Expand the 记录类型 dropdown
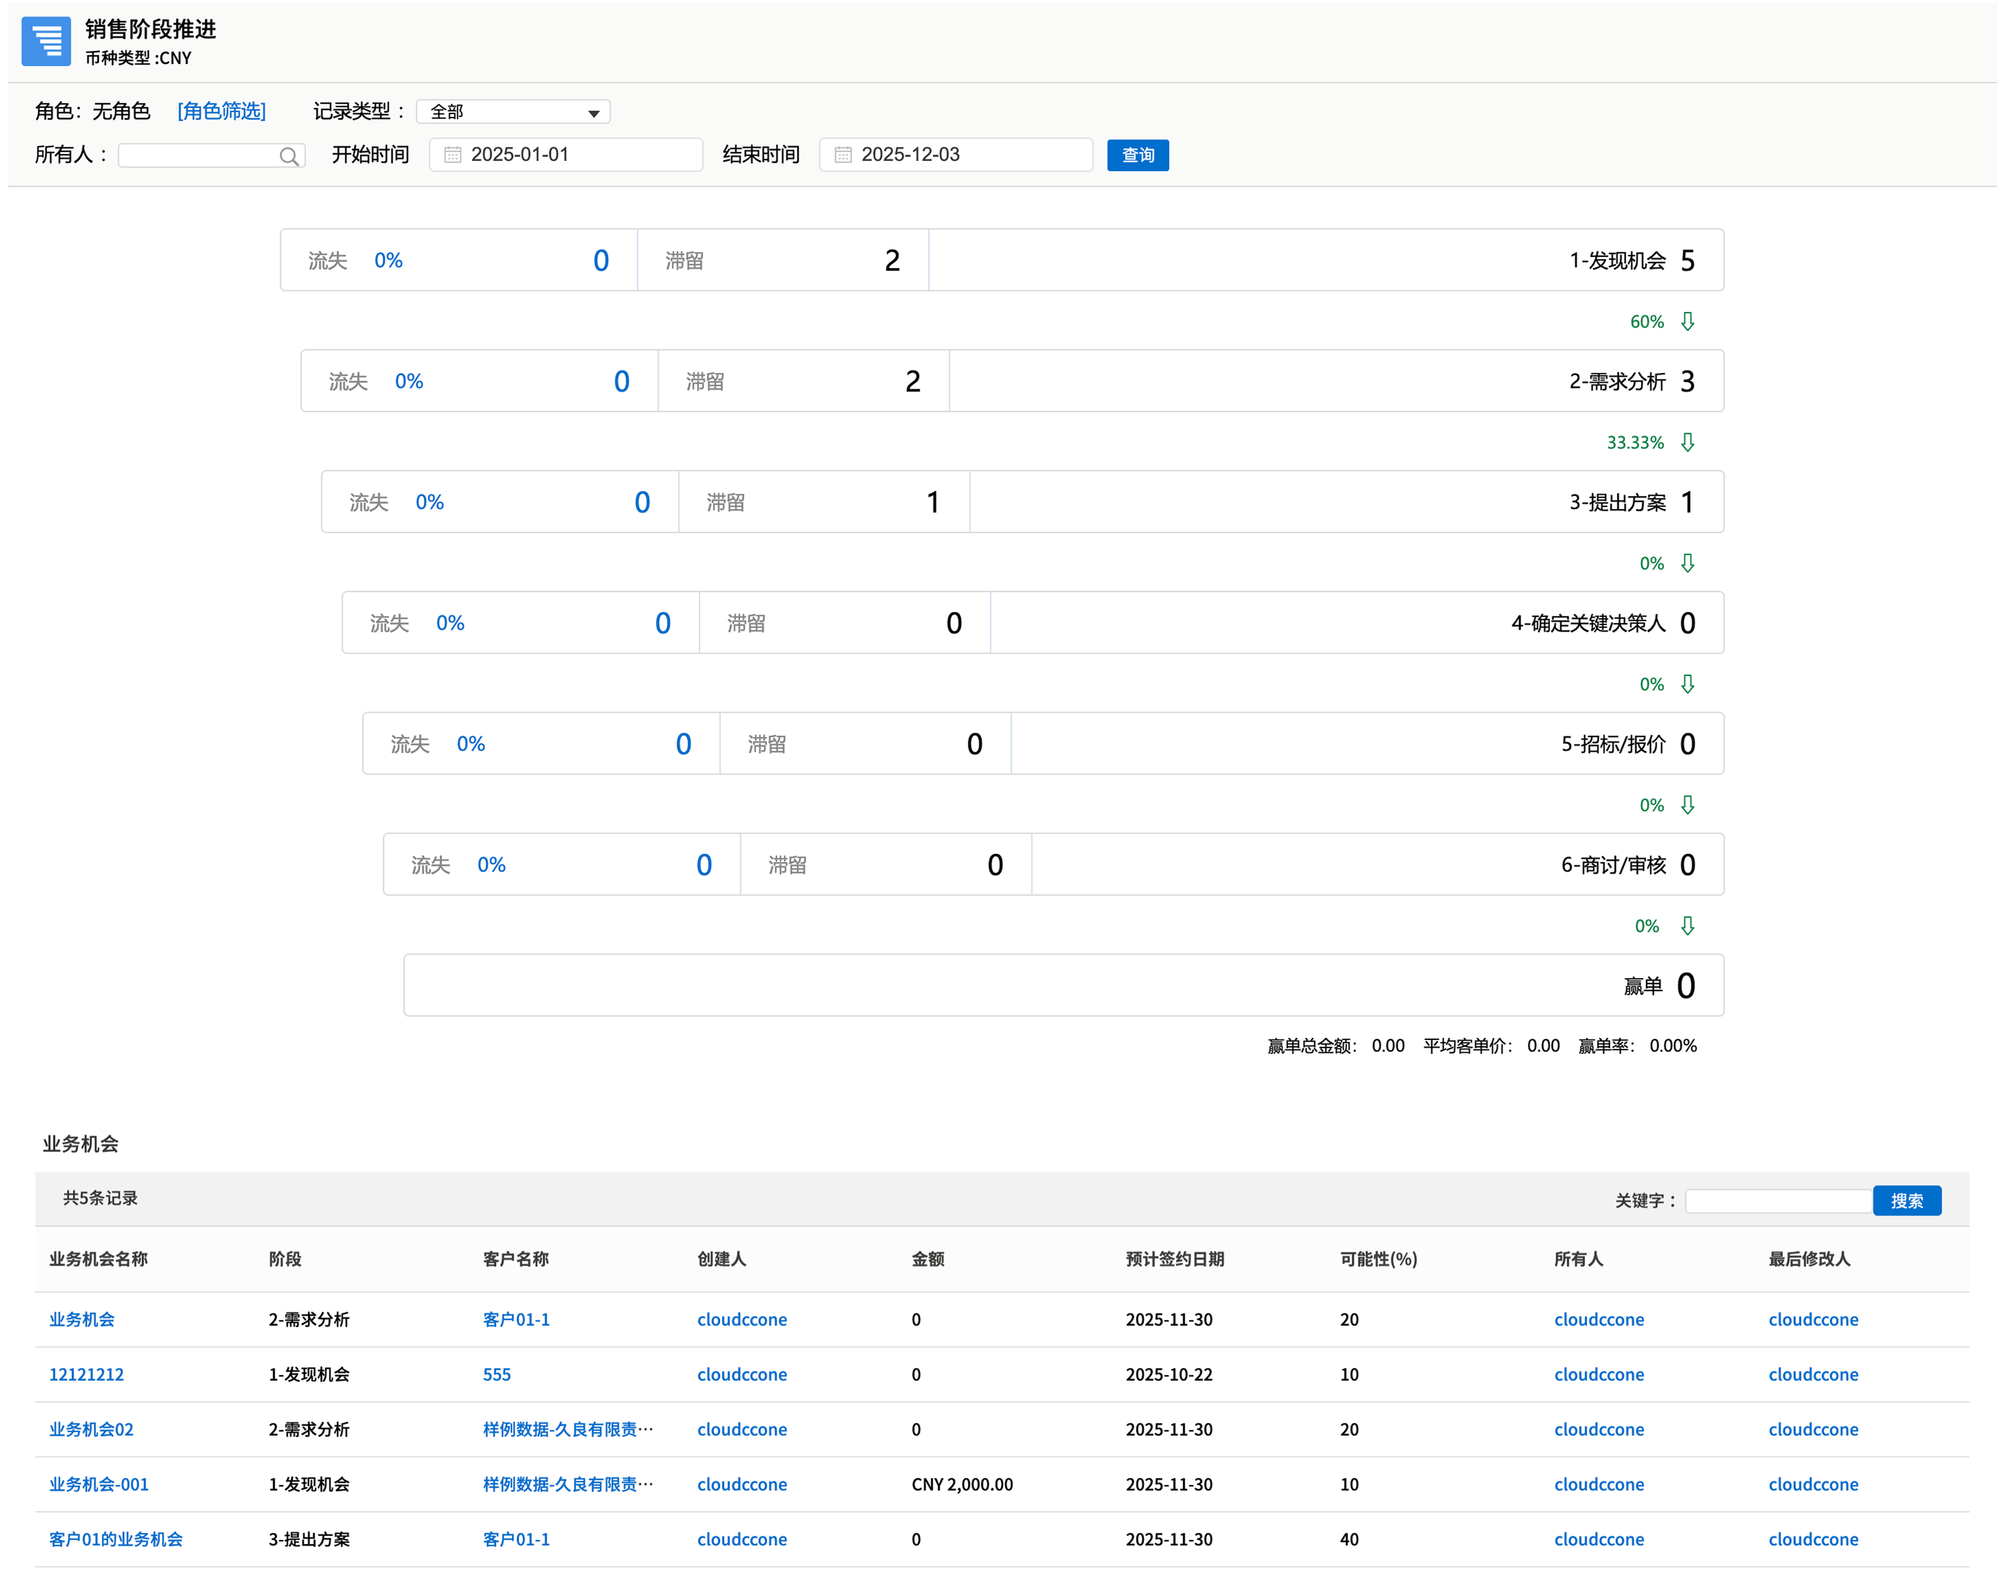Image resolution: width=2000 pixels, height=1588 pixels. tap(513, 112)
